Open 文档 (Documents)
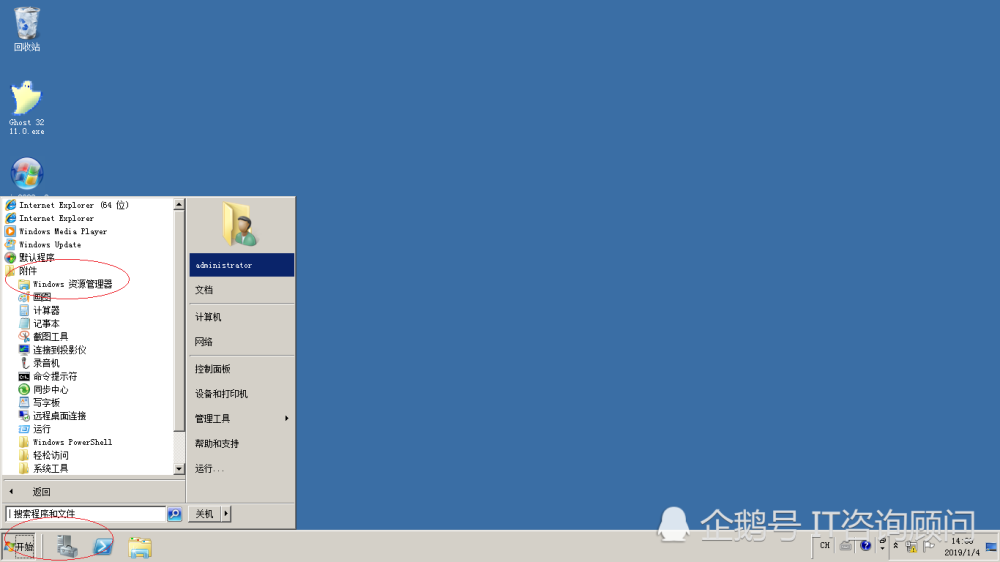 242,290
